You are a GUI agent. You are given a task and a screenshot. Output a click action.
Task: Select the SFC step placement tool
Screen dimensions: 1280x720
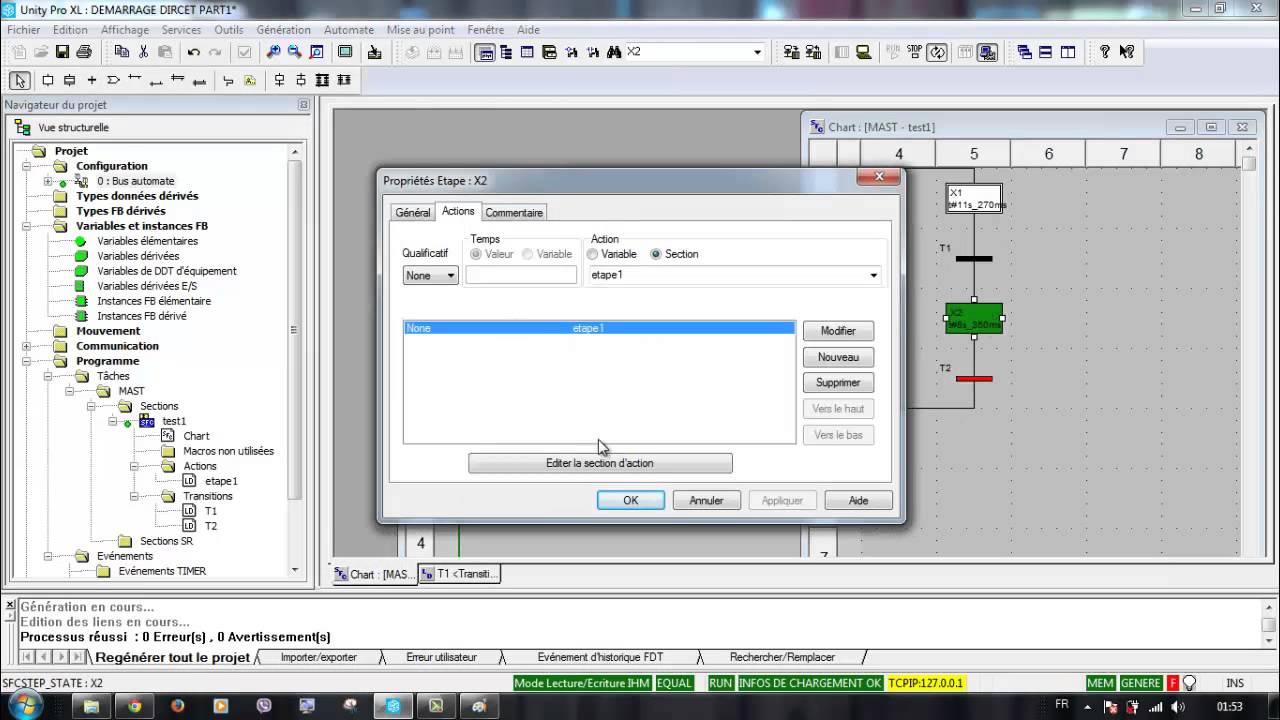(x=47, y=80)
